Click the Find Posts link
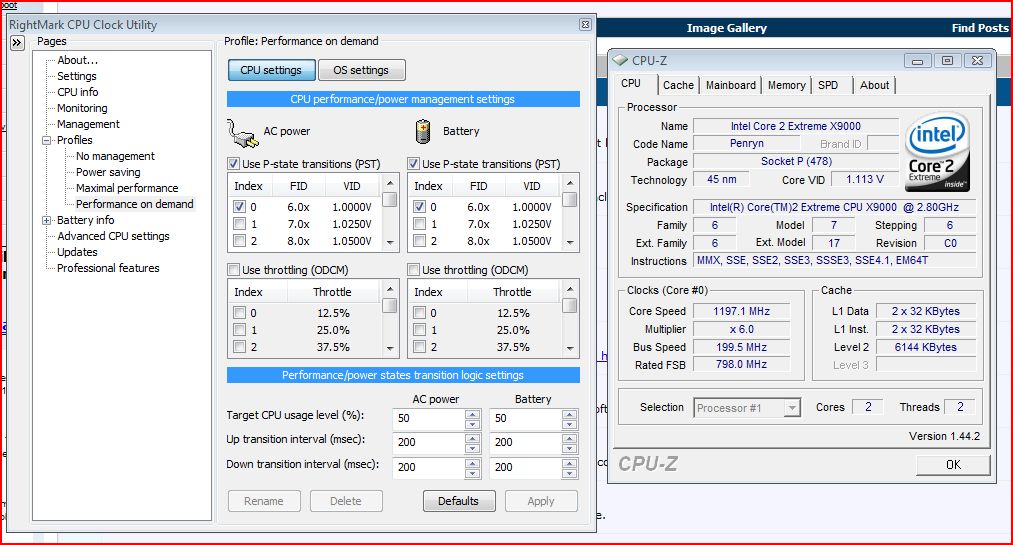The height and width of the screenshot is (545, 1013). click(x=979, y=28)
